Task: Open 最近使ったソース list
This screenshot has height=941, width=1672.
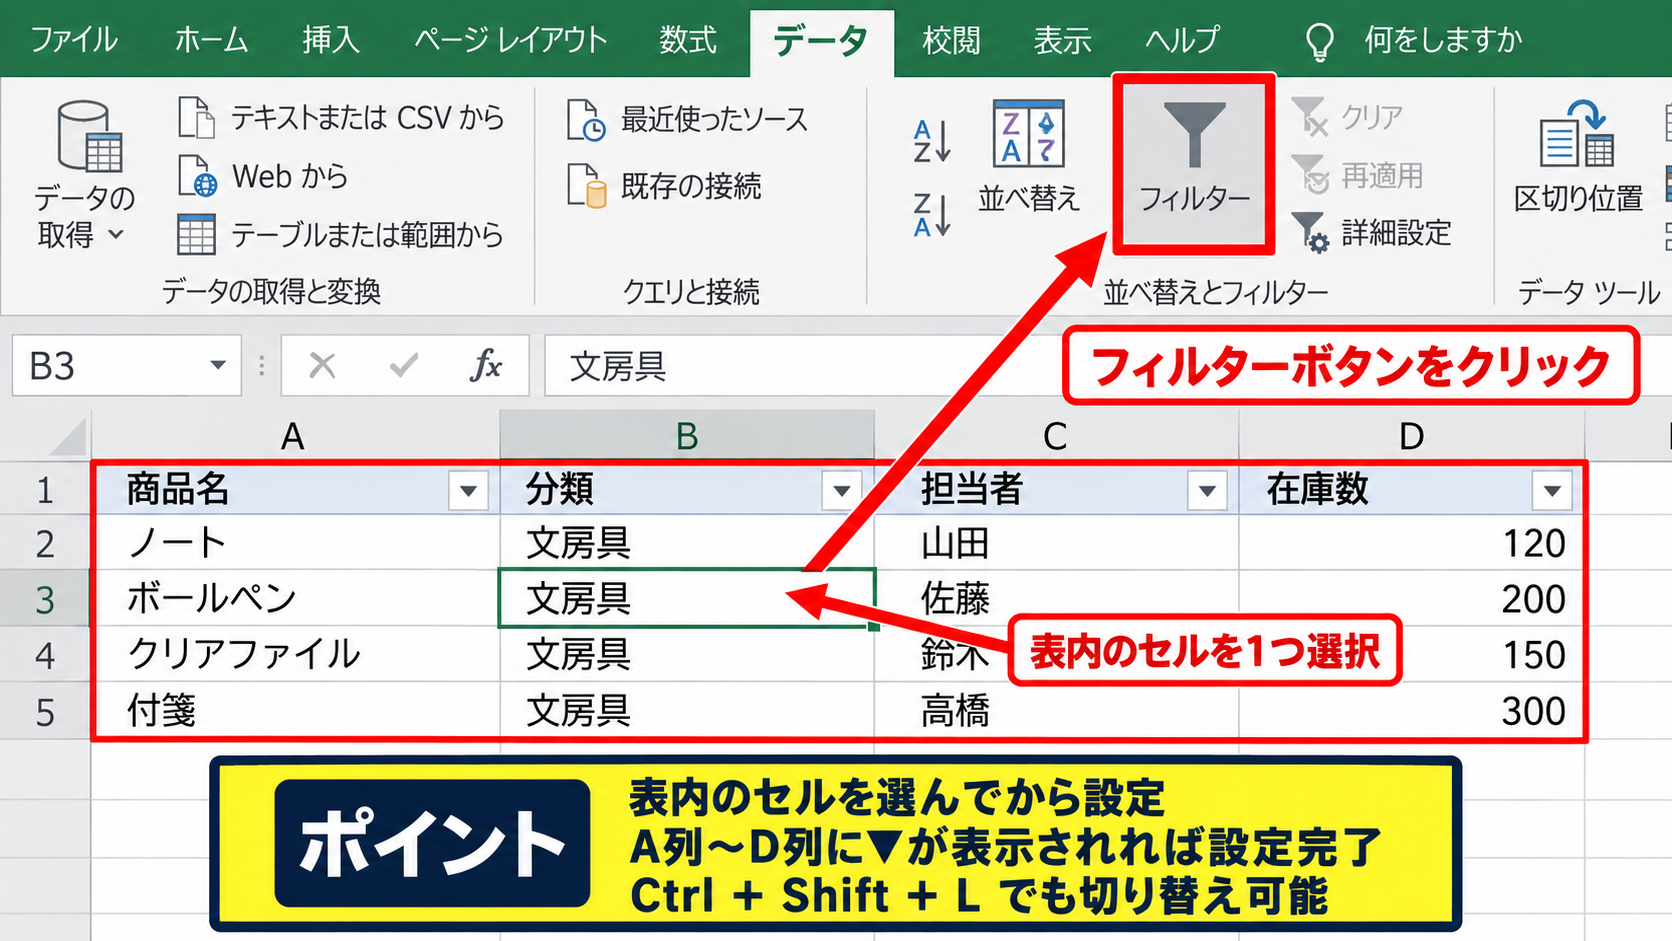Action: click(x=687, y=120)
